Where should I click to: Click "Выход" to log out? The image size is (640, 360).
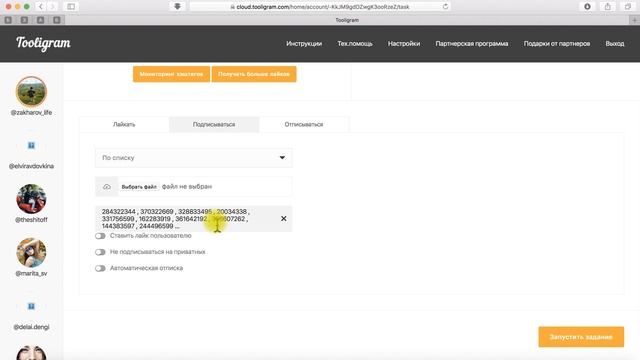coord(615,44)
